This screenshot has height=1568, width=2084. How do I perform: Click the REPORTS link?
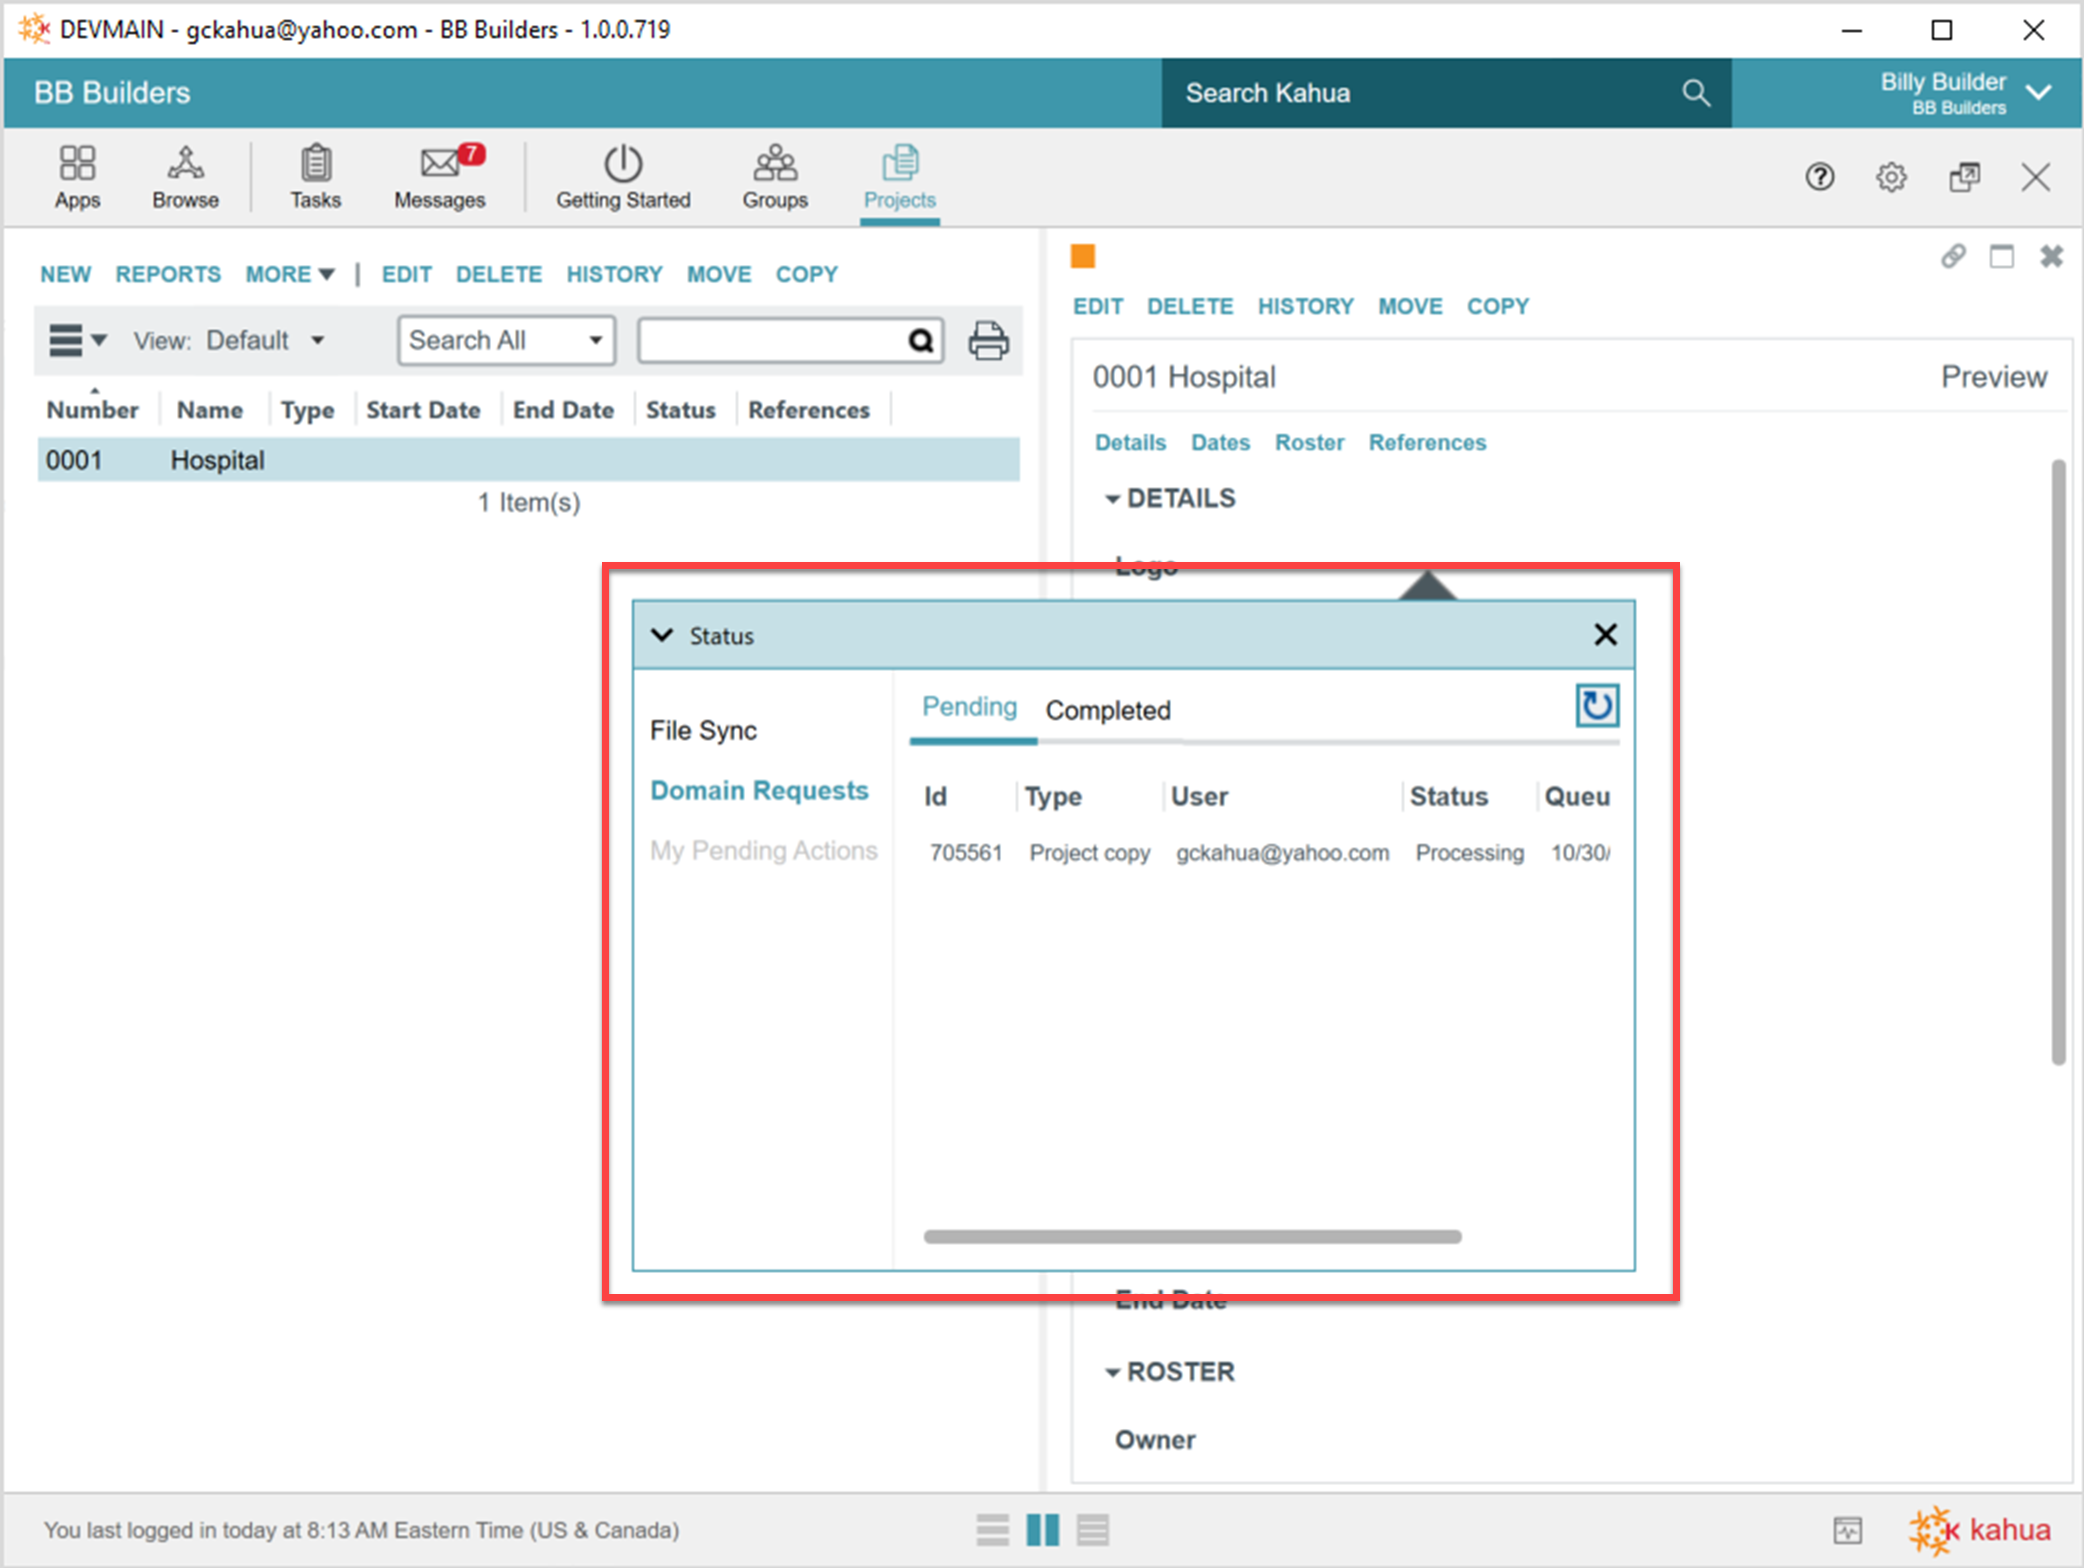[x=168, y=274]
